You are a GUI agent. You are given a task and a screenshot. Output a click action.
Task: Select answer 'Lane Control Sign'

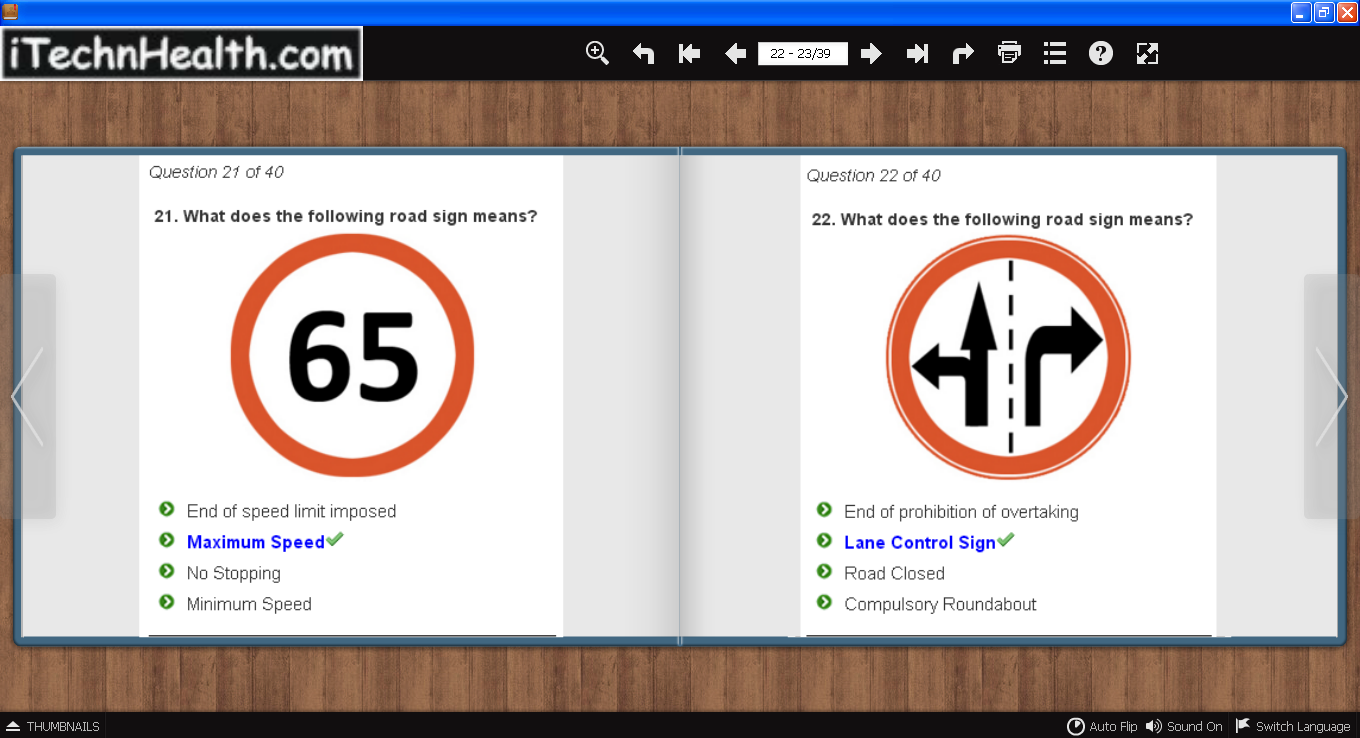coord(920,543)
